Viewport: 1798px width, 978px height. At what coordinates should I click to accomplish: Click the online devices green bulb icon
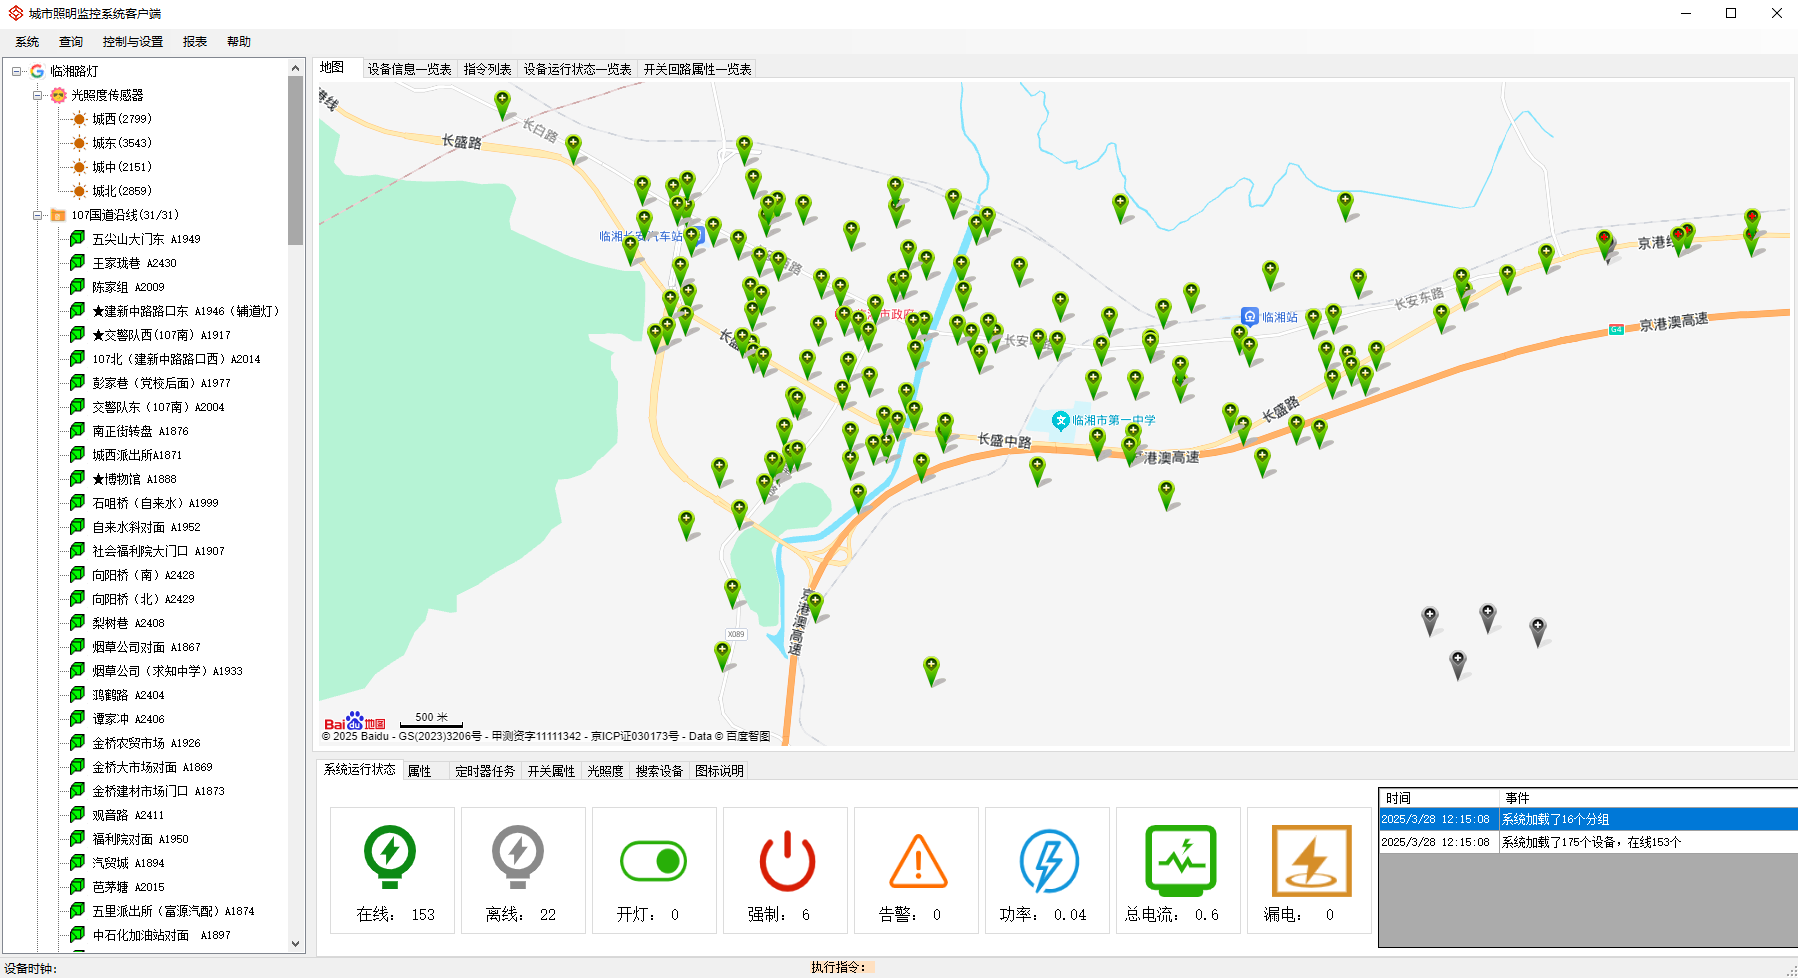pyautogui.click(x=390, y=857)
